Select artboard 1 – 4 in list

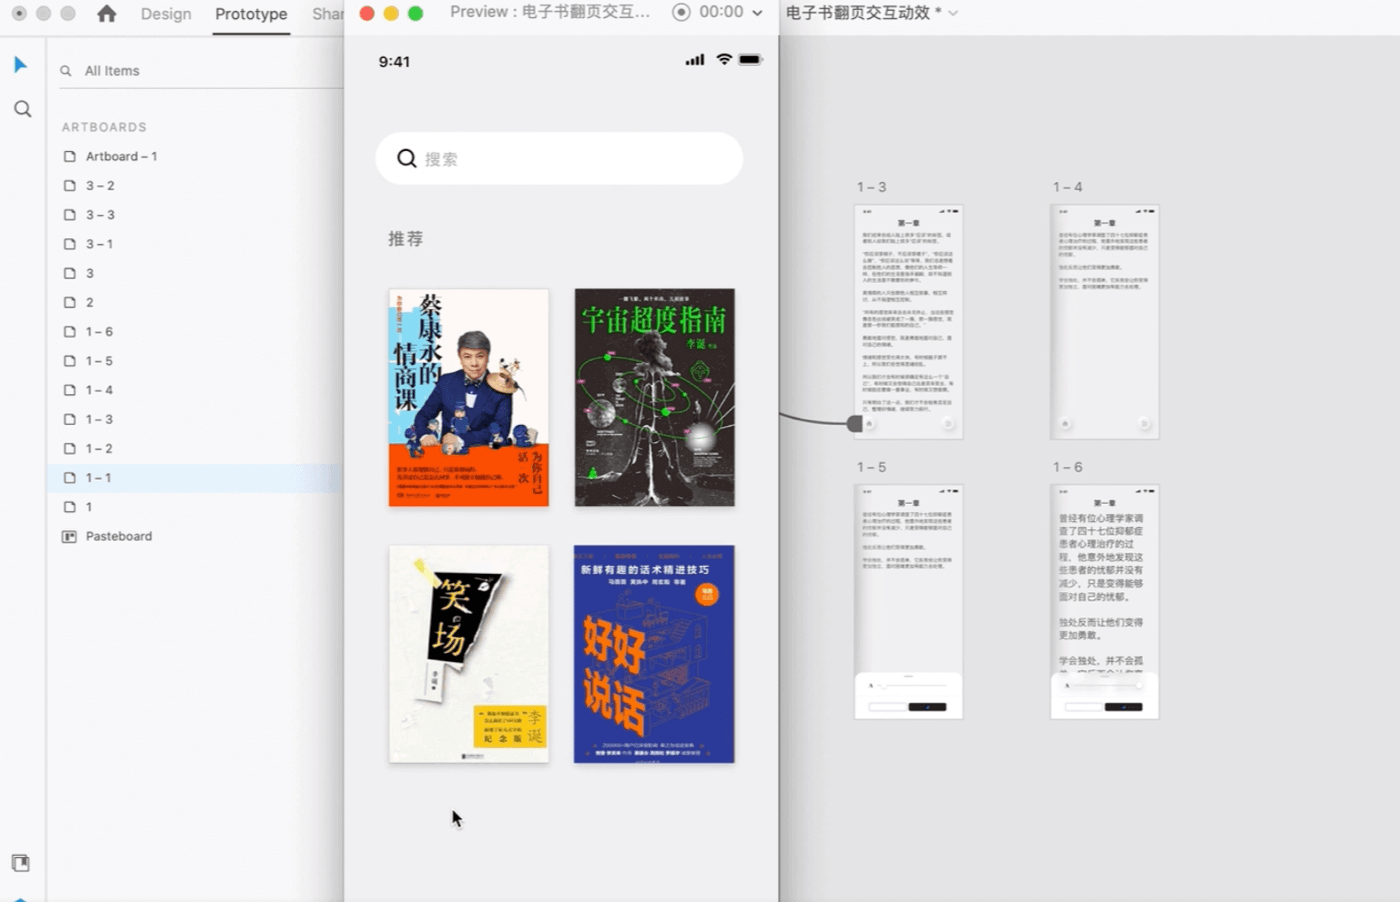[195, 390]
